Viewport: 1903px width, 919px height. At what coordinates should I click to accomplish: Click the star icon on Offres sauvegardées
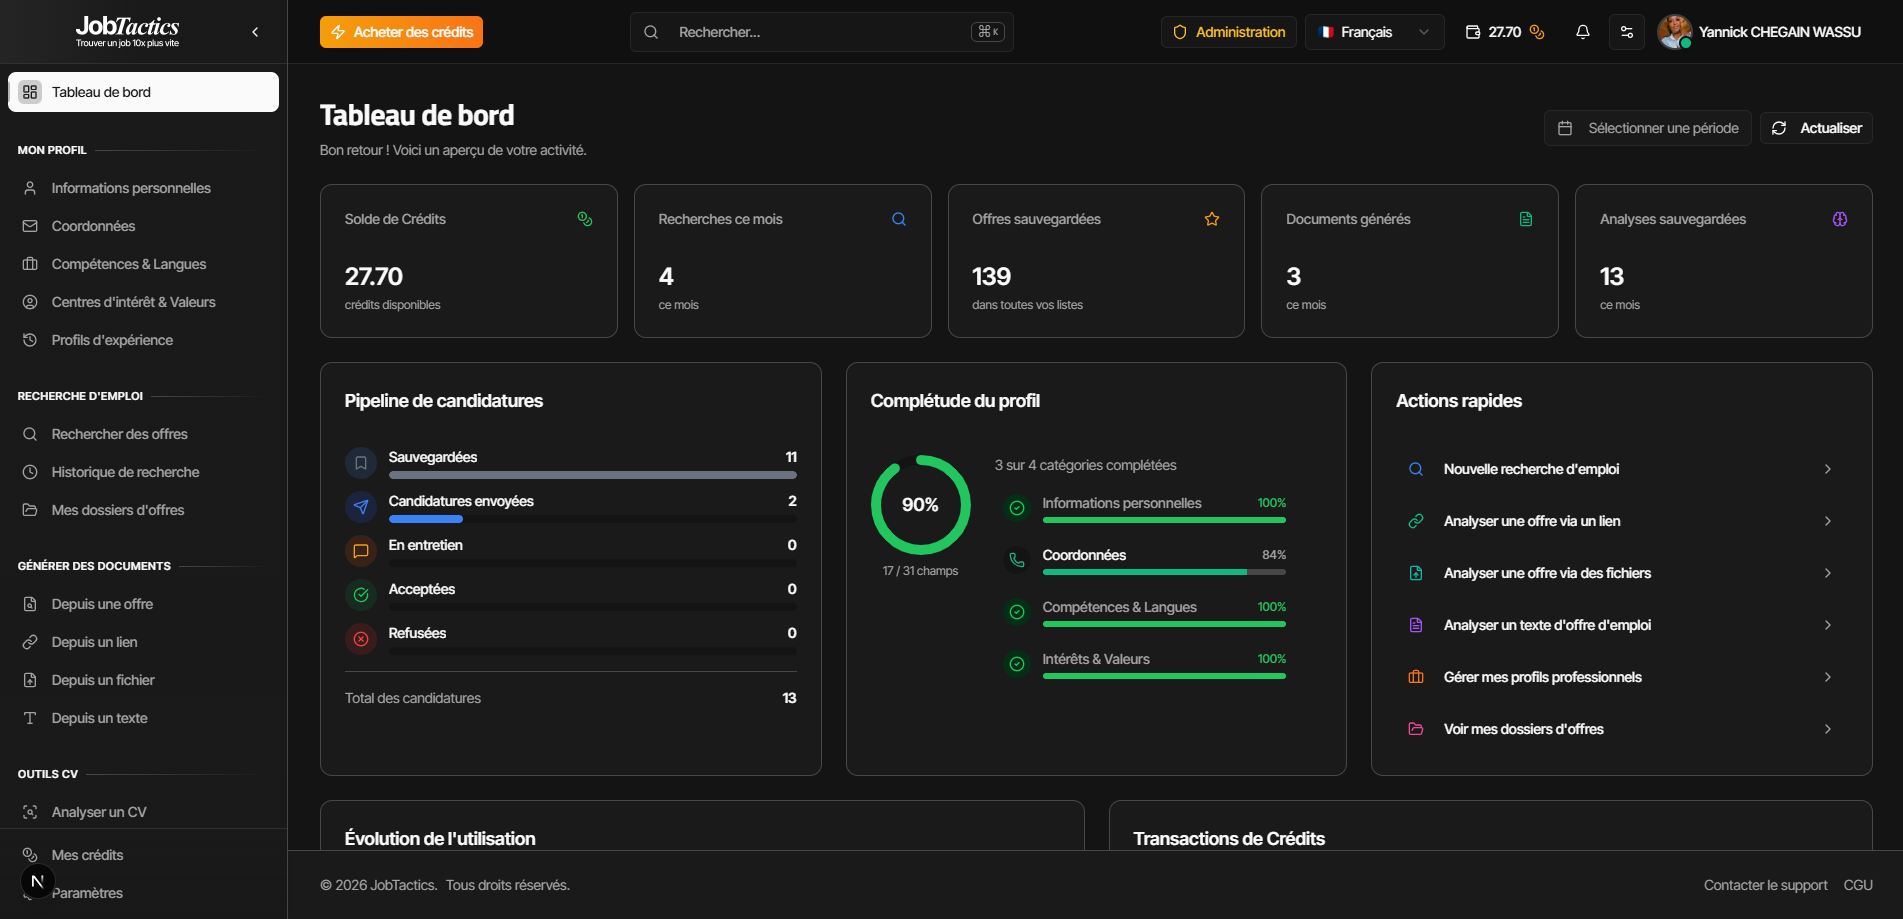tap(1212, 219)
